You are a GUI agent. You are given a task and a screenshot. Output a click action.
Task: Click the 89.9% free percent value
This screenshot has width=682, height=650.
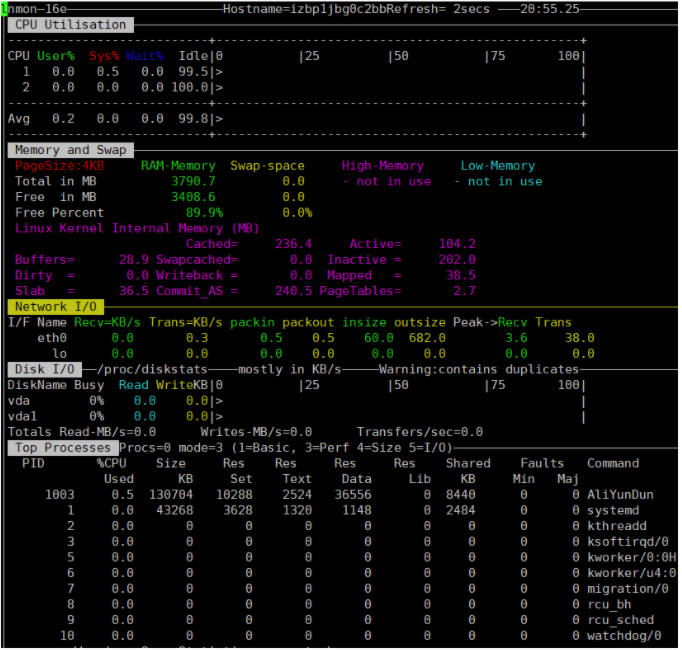point(205,213)
